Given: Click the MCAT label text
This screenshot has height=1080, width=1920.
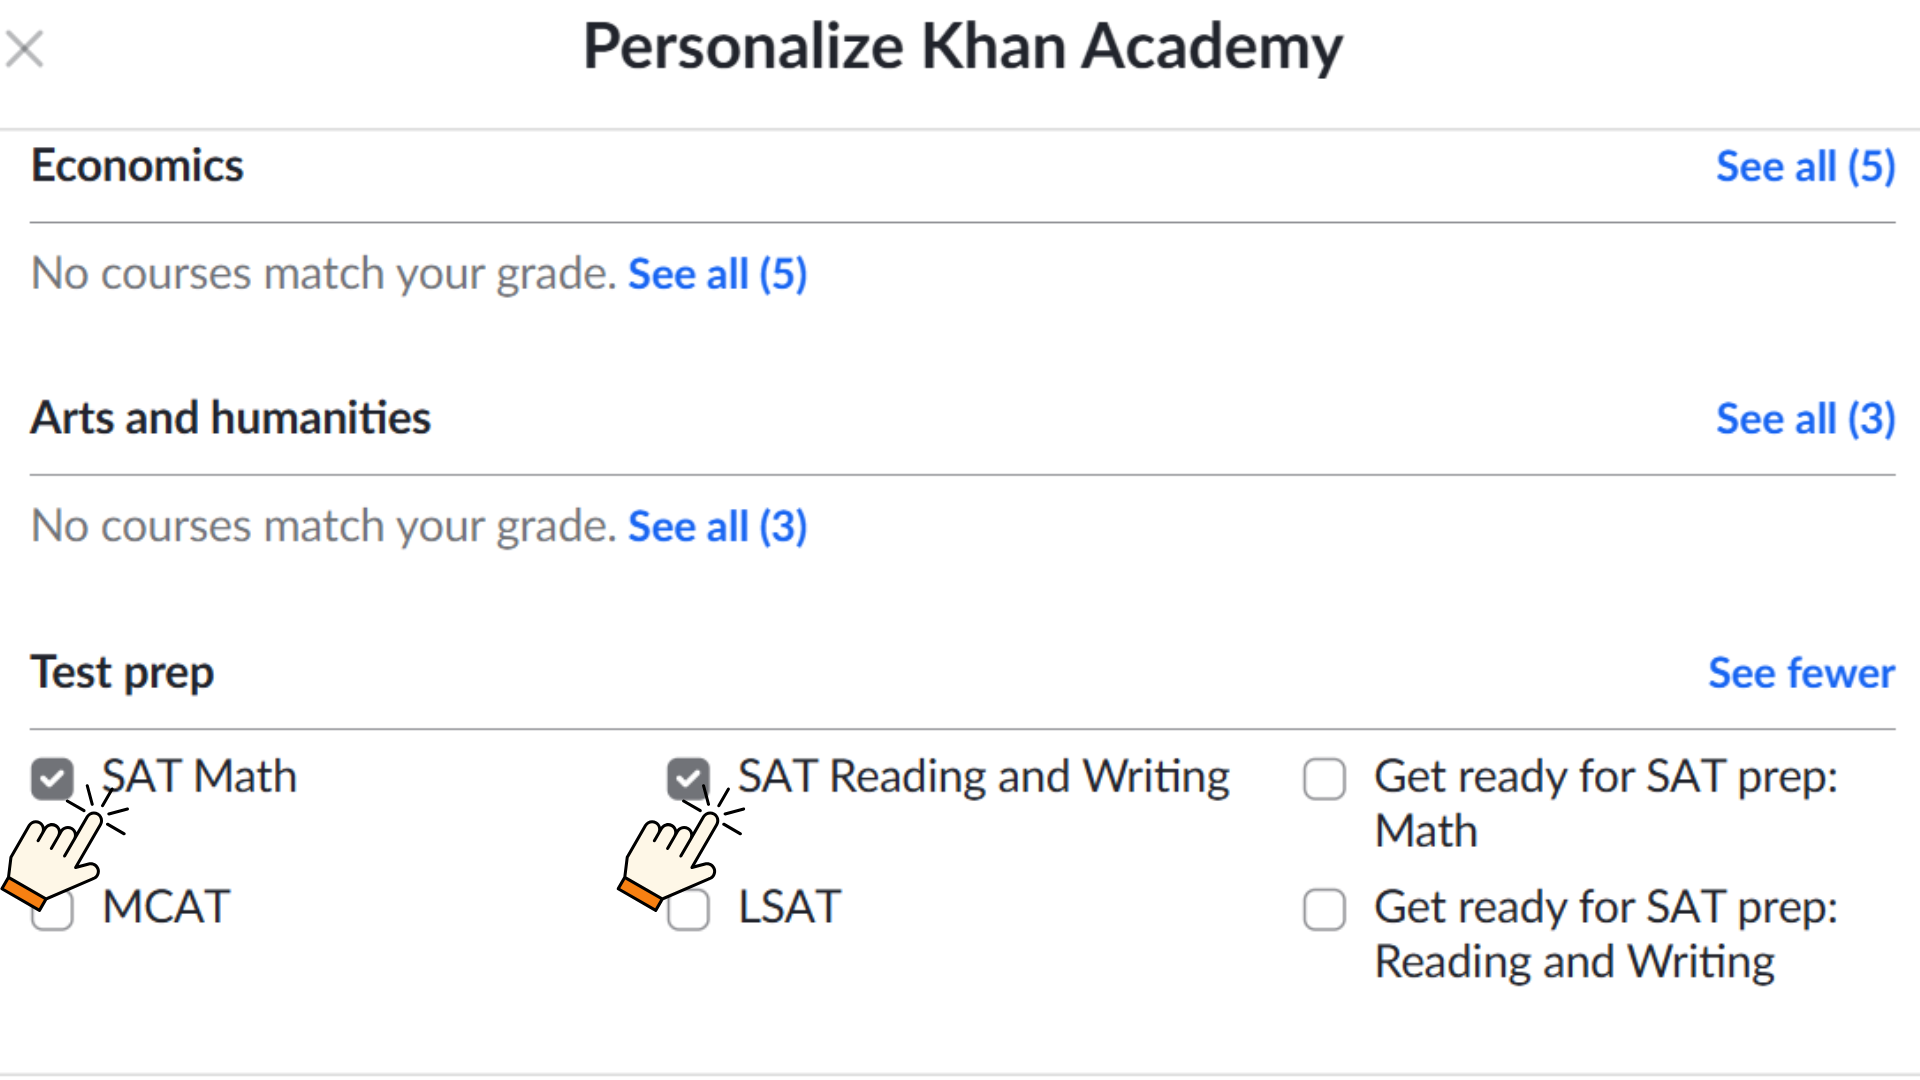Looking at the screenshot, I should click(x=166, y=908).
